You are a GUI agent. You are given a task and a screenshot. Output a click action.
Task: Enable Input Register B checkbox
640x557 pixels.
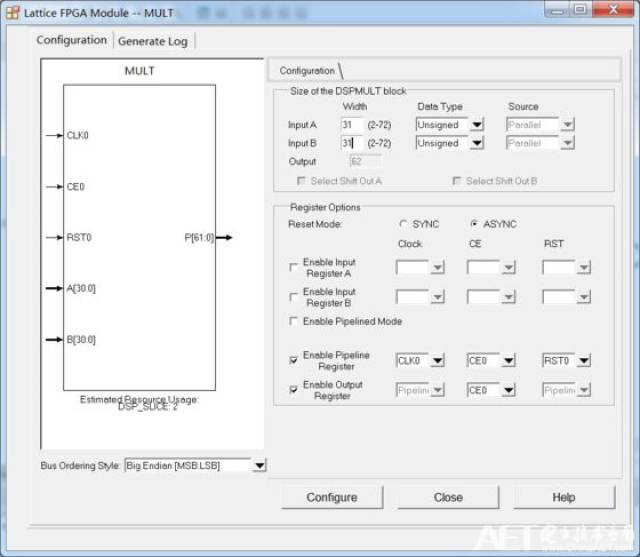293,297
